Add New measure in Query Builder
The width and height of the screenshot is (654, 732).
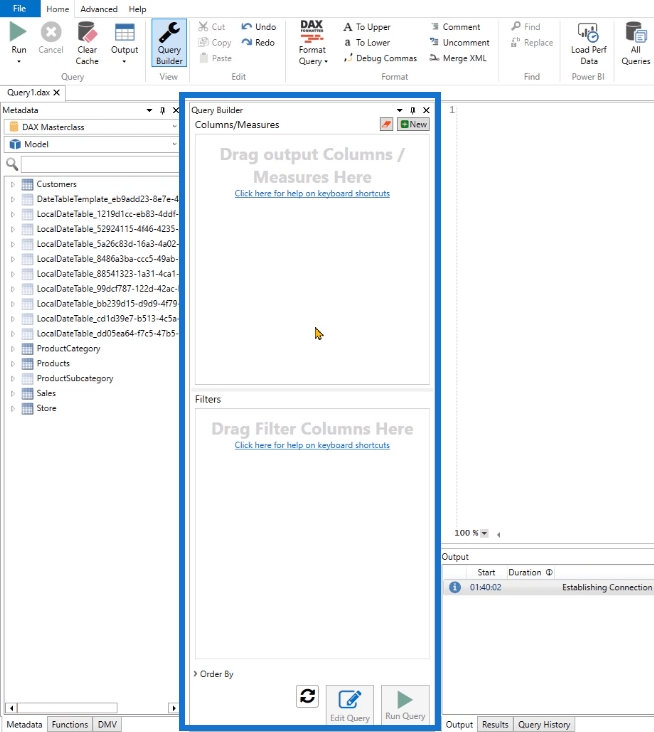[x=413, y=124]
